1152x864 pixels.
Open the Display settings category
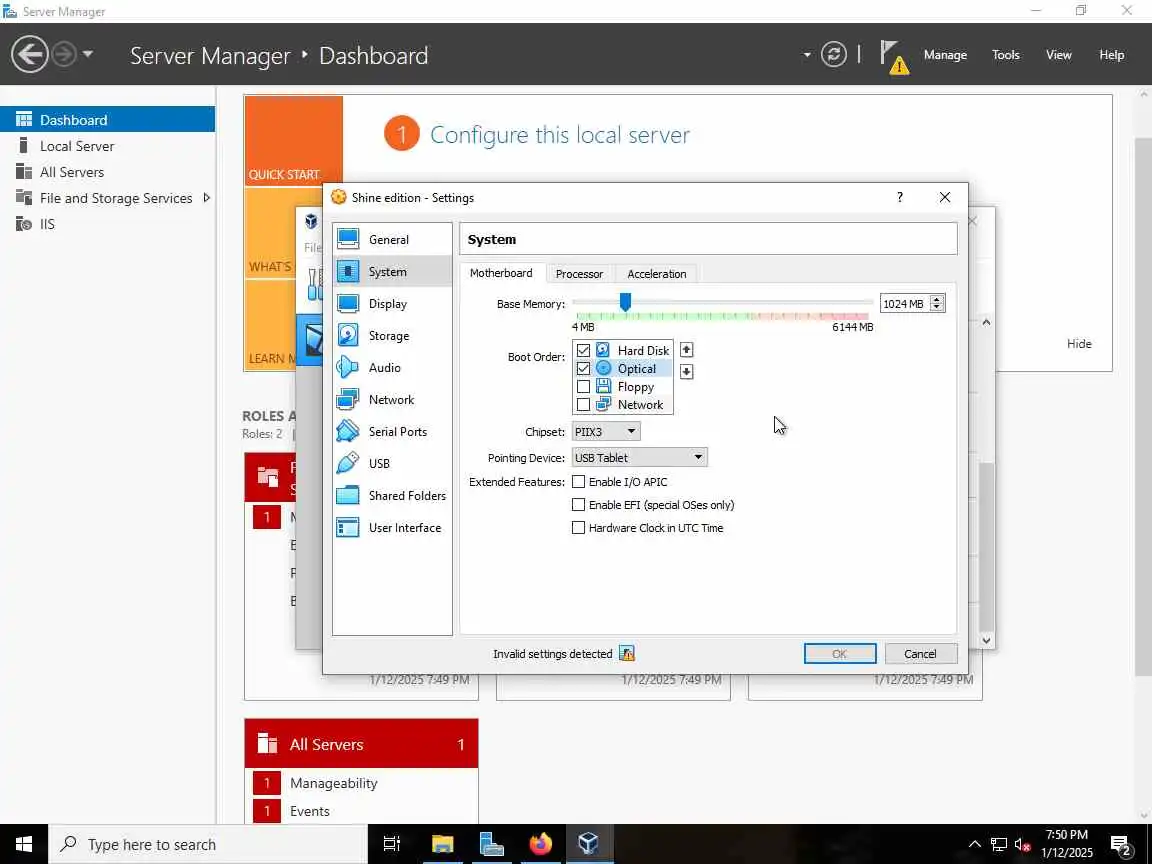392,303
